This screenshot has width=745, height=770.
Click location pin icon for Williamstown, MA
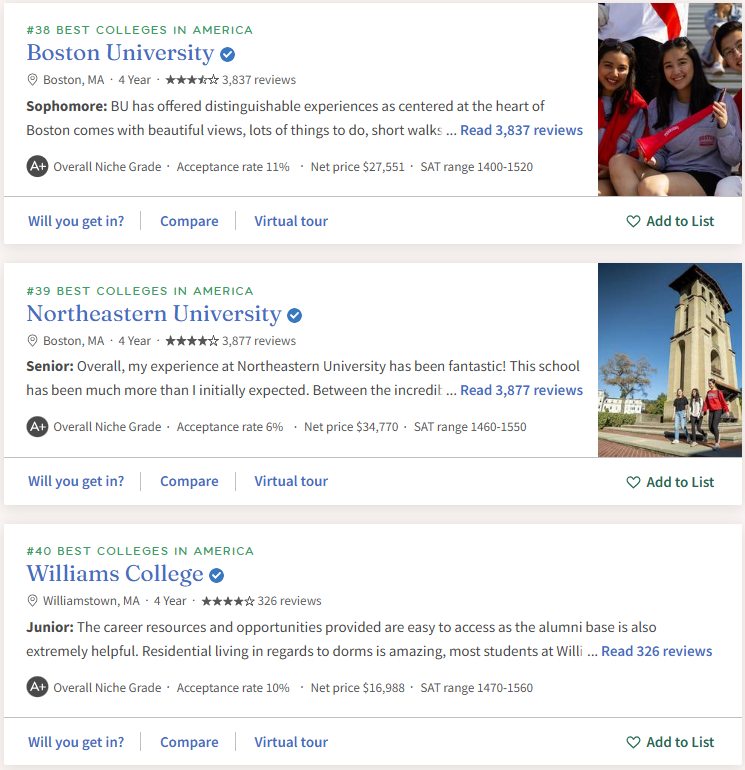tap(33, 601)
